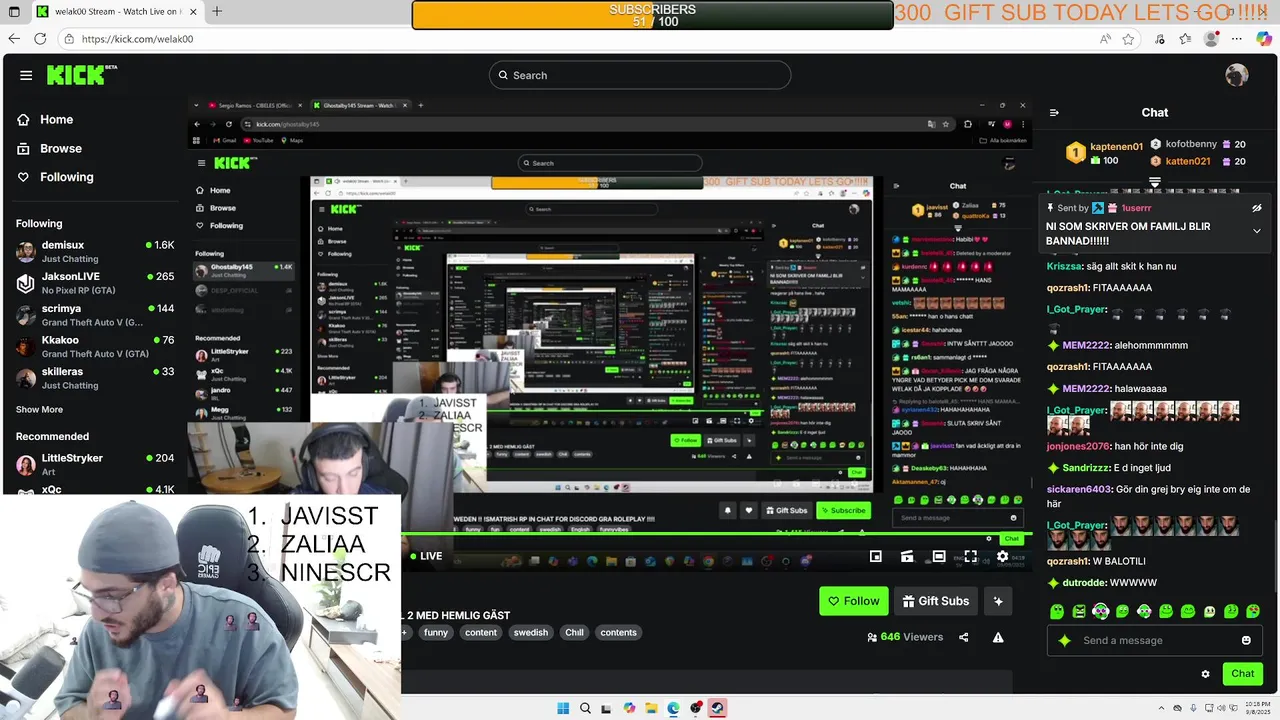Click the Kick Search box
This screenshot has width=1280, height=720.
click(x=640, y=75)
